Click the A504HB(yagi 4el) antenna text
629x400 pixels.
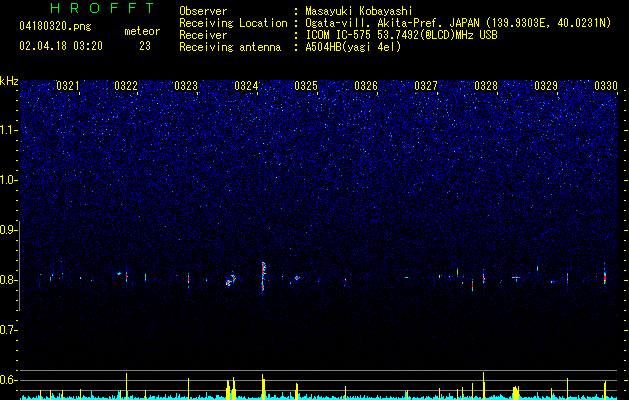353,47
